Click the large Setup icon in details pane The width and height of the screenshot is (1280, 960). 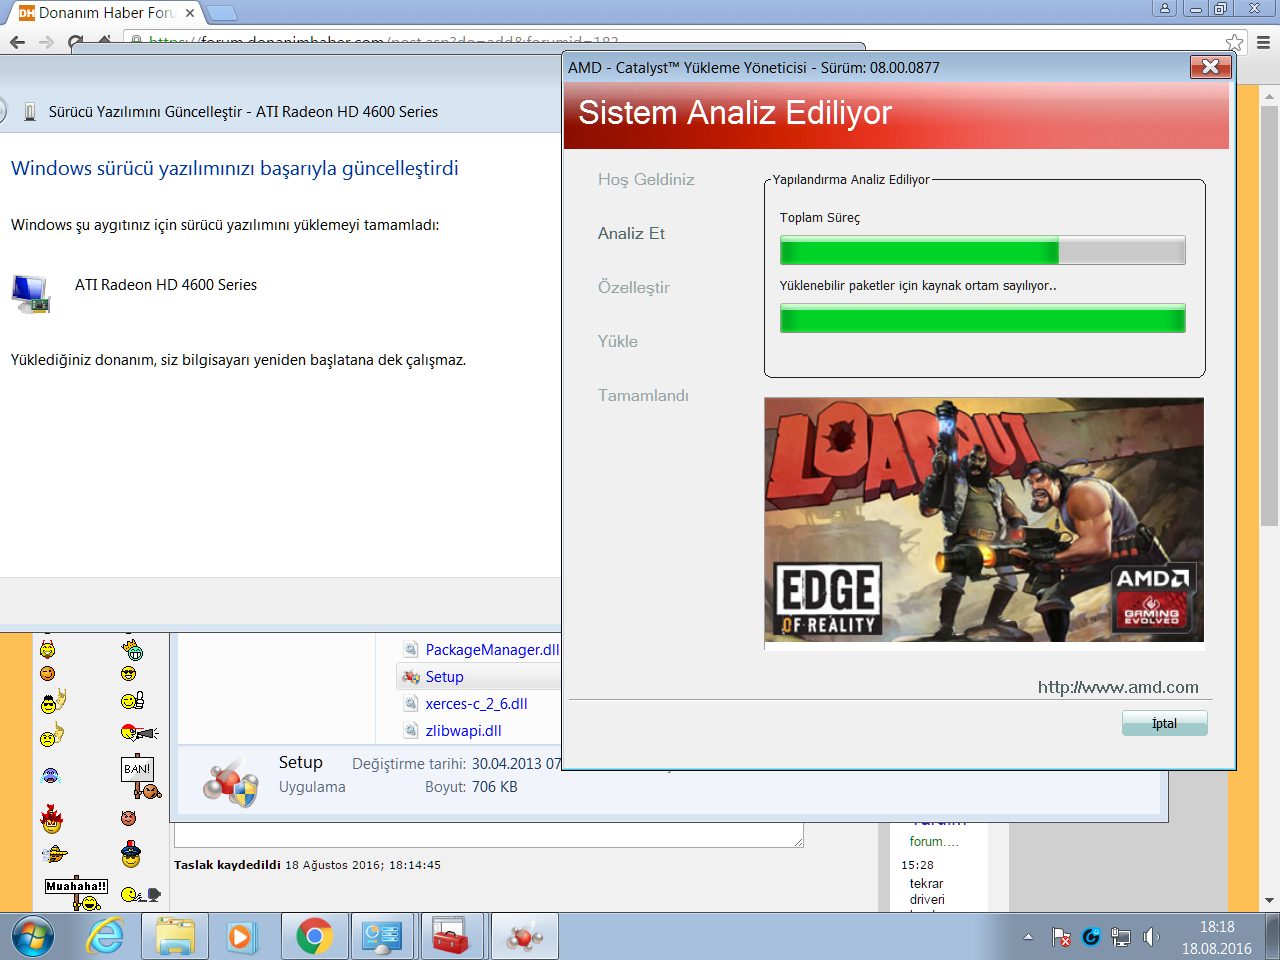(x=231, y=782)
